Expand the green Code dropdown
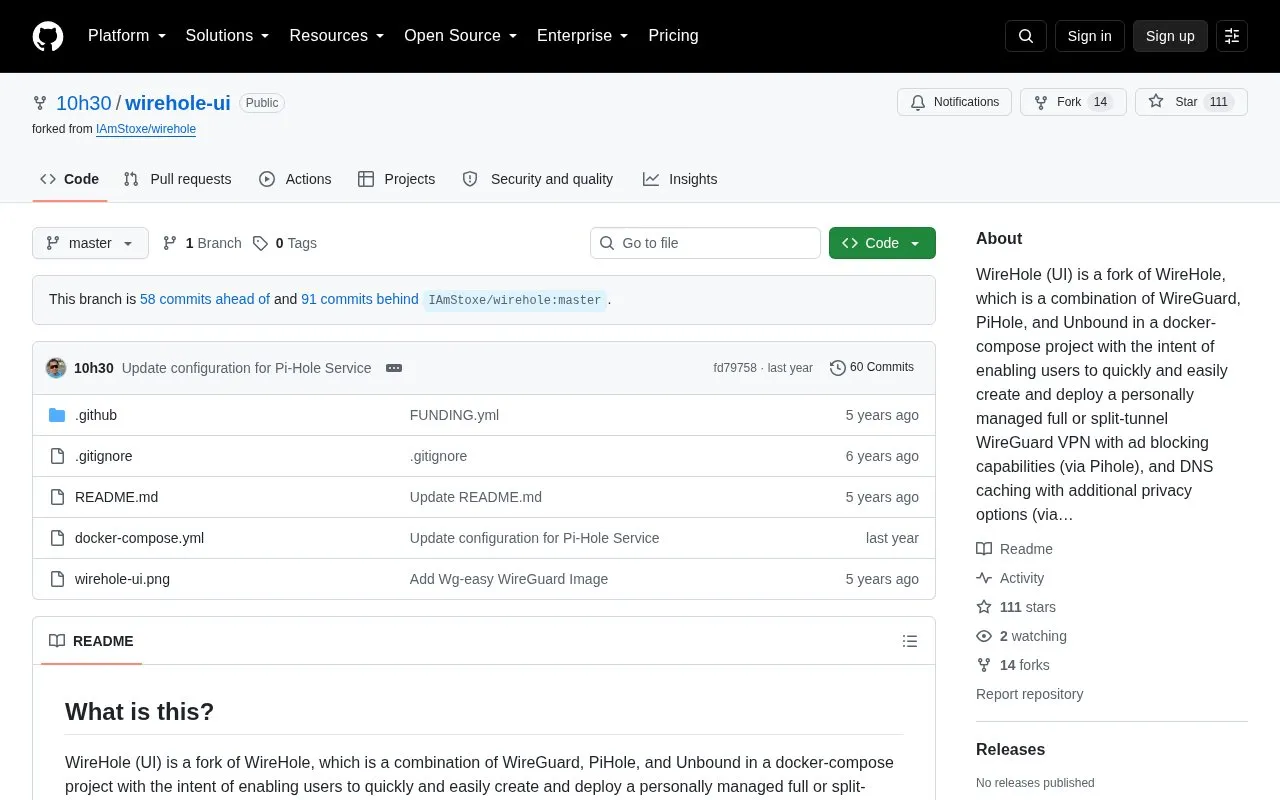This screenshot has width=1280, height=800. pos(882,243)
